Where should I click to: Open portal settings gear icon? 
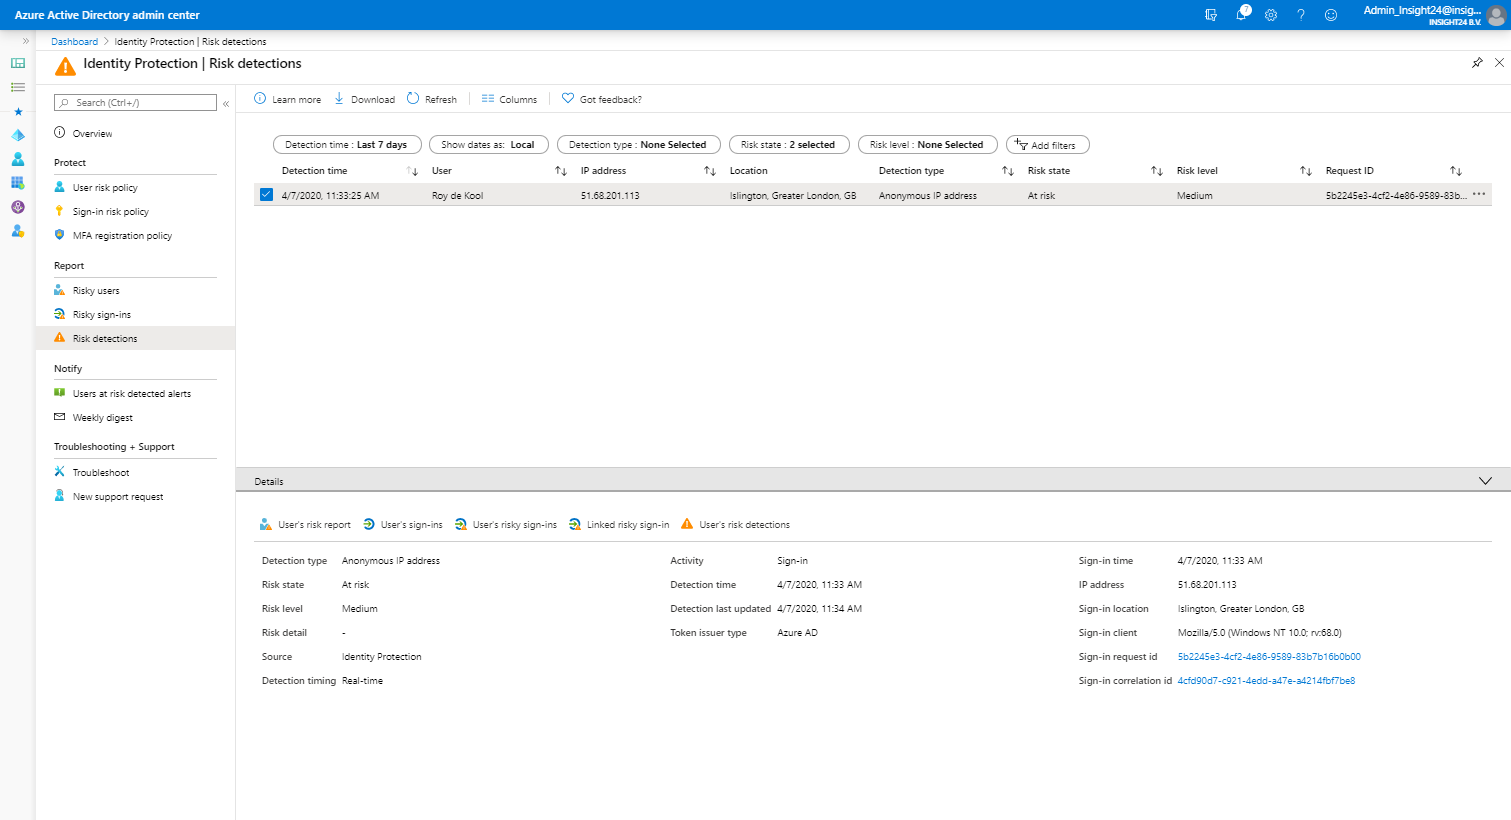pos(1271,15)
